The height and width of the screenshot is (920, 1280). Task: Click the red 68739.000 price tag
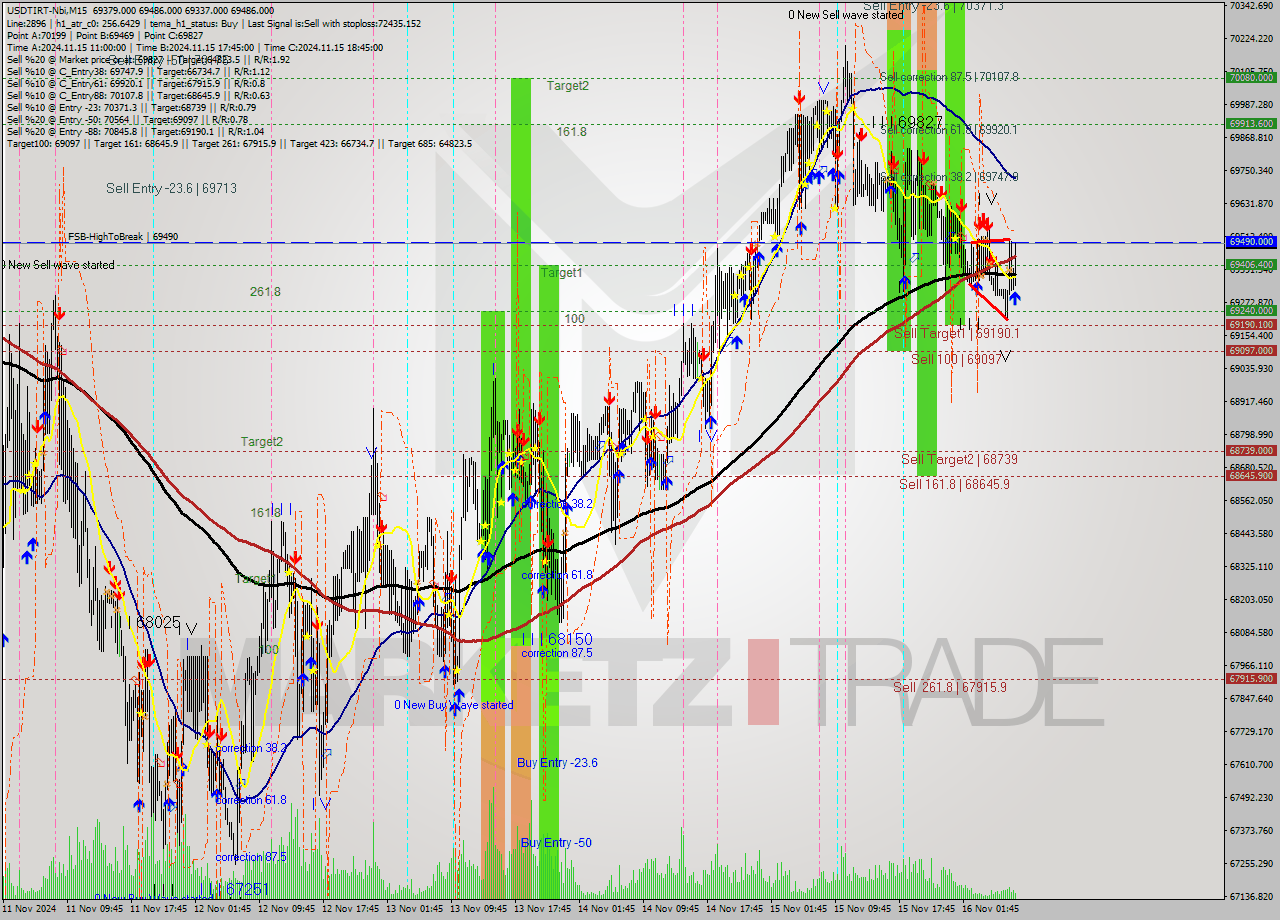click(x=1250, y=451)
